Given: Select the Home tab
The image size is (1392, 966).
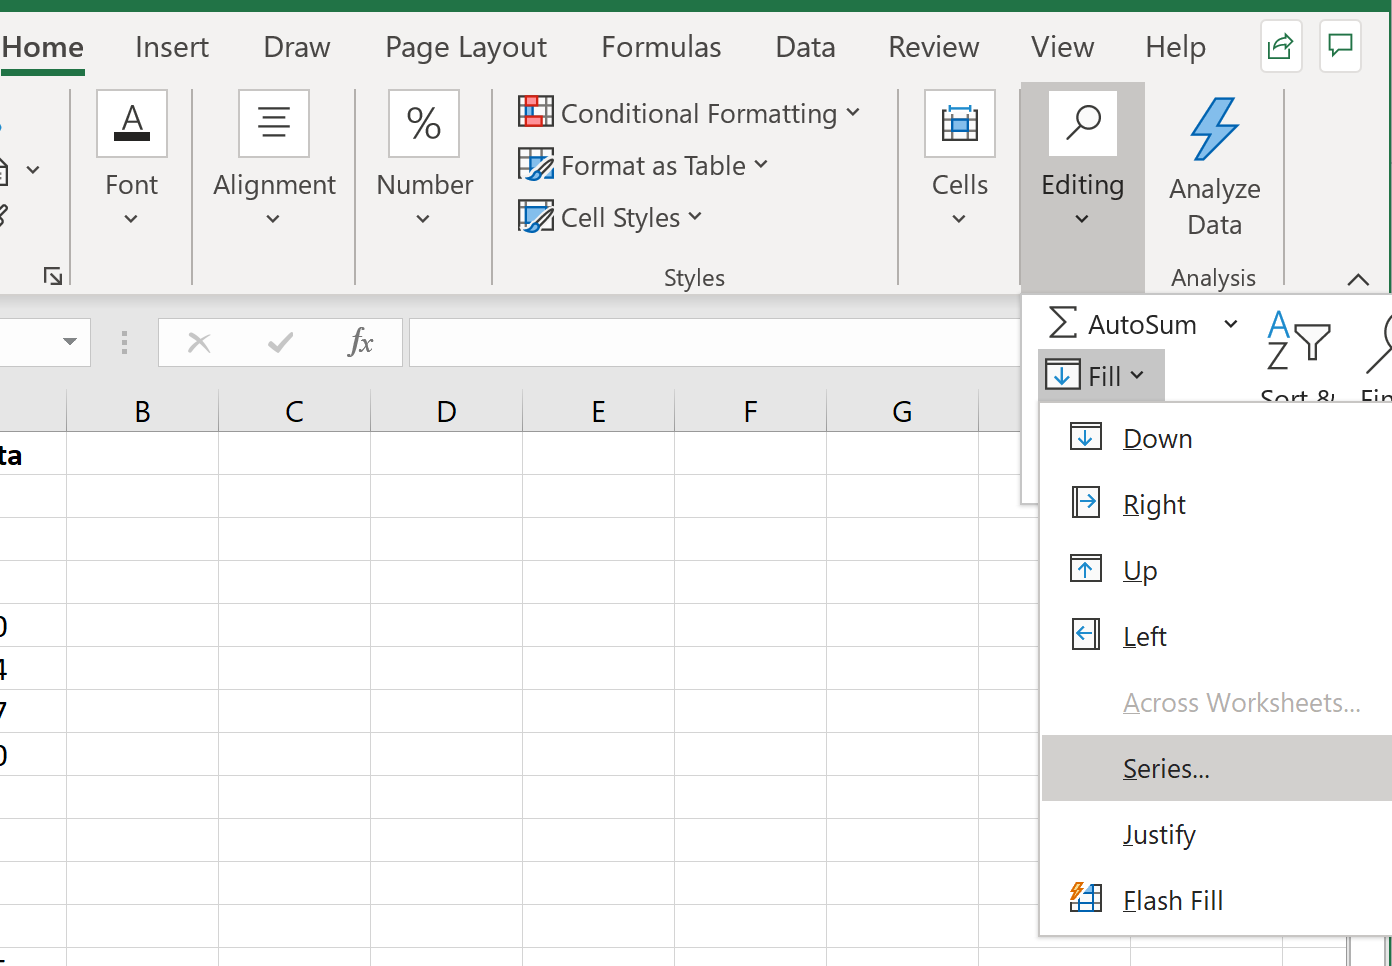Looking at the screenshot, I should pyautogui.click(x=42, y=47).
